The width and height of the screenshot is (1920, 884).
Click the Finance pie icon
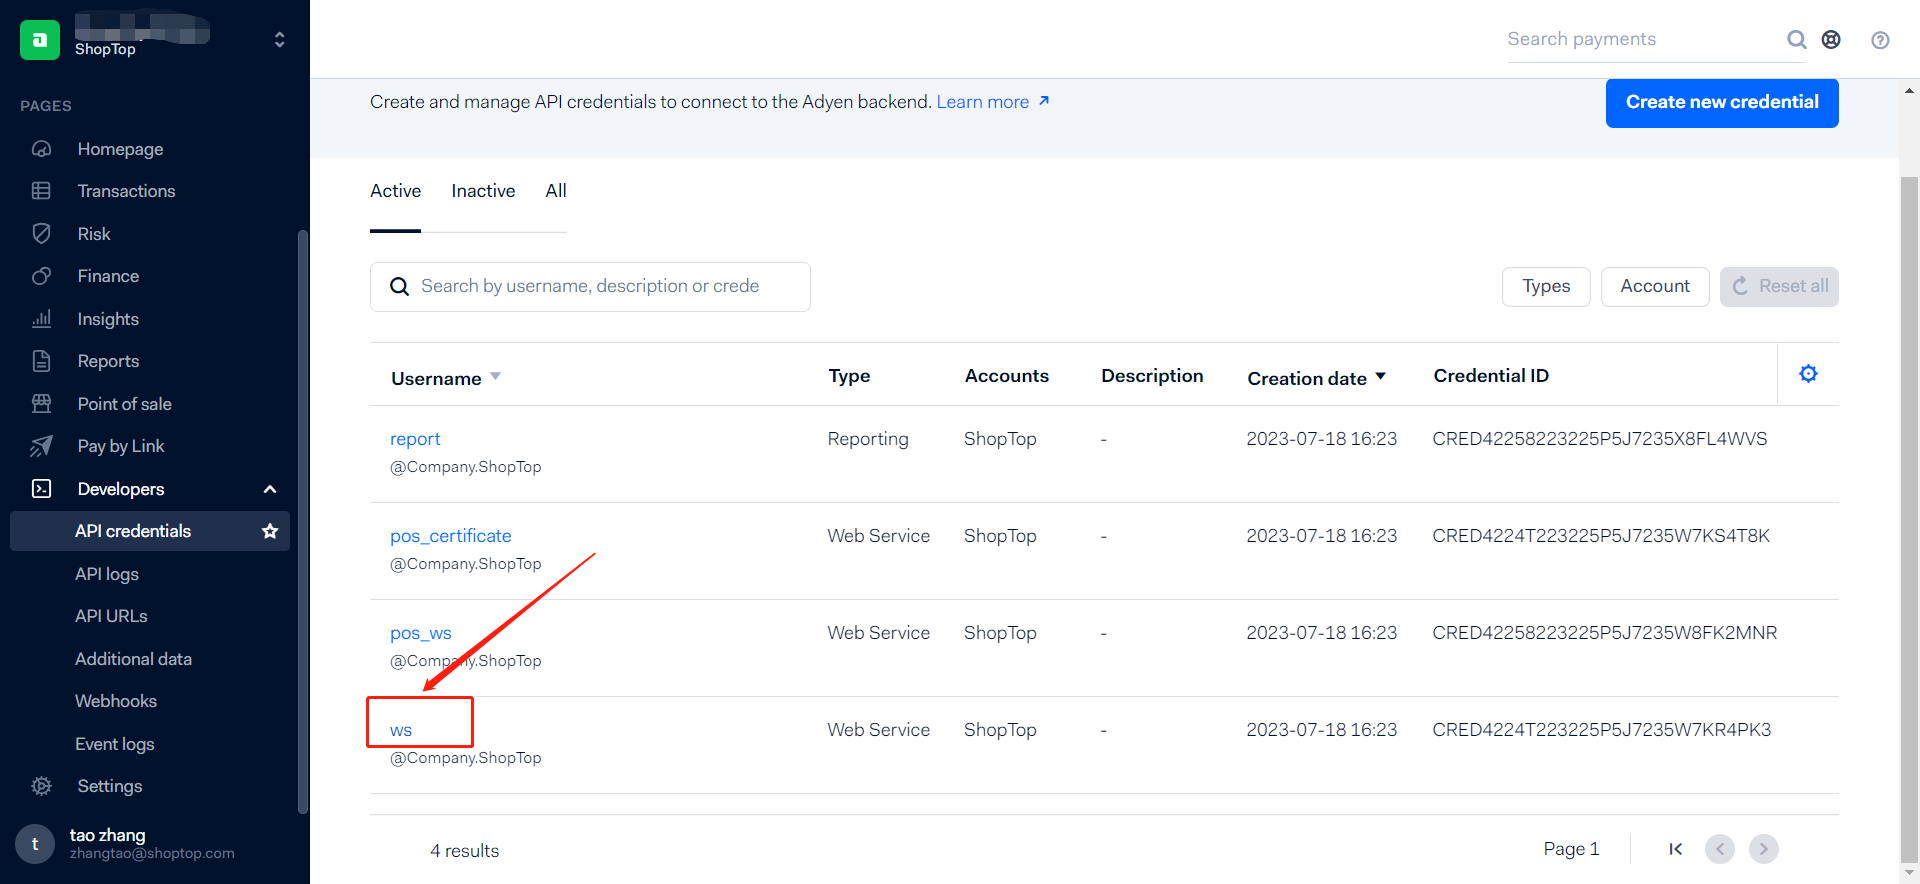pyautogui.click(x=41, y=276)
